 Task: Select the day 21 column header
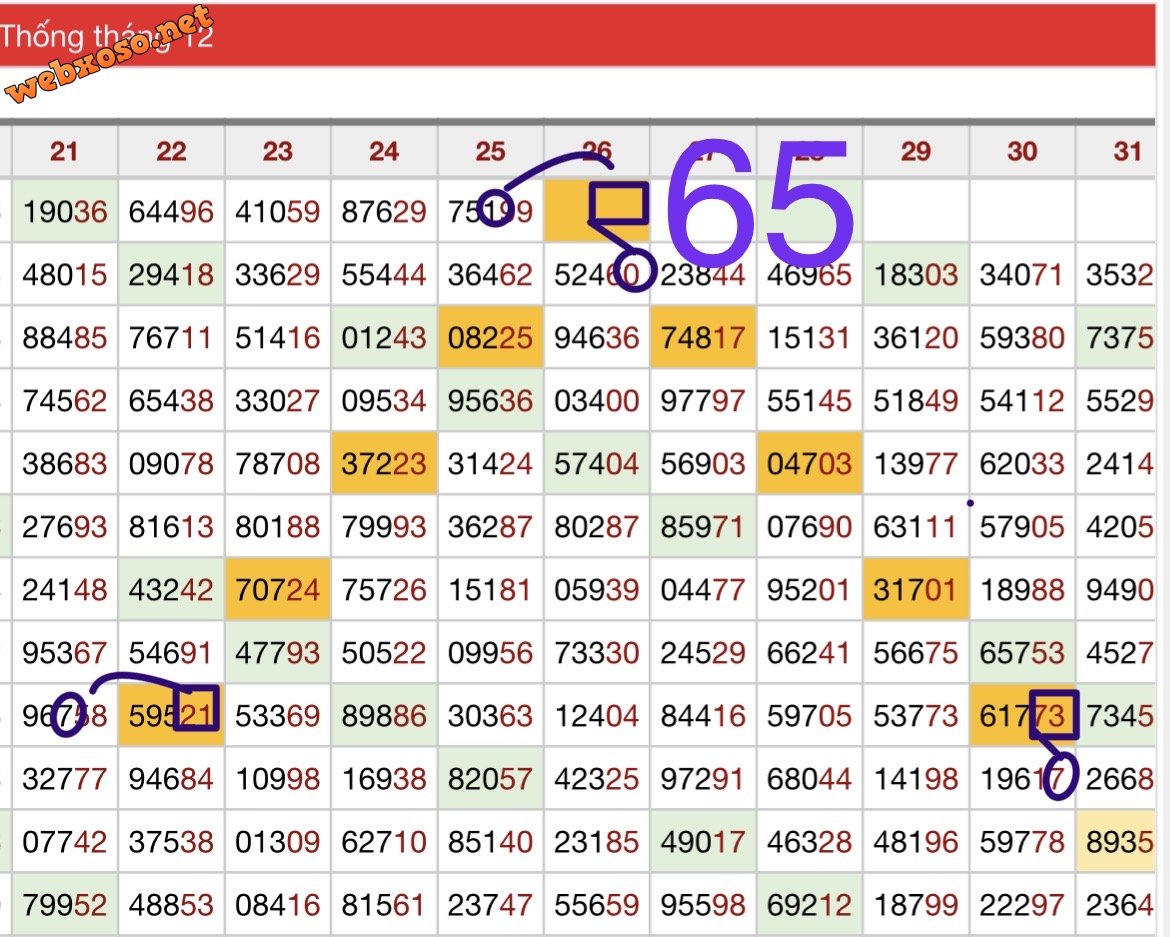(x=64, y=151)
